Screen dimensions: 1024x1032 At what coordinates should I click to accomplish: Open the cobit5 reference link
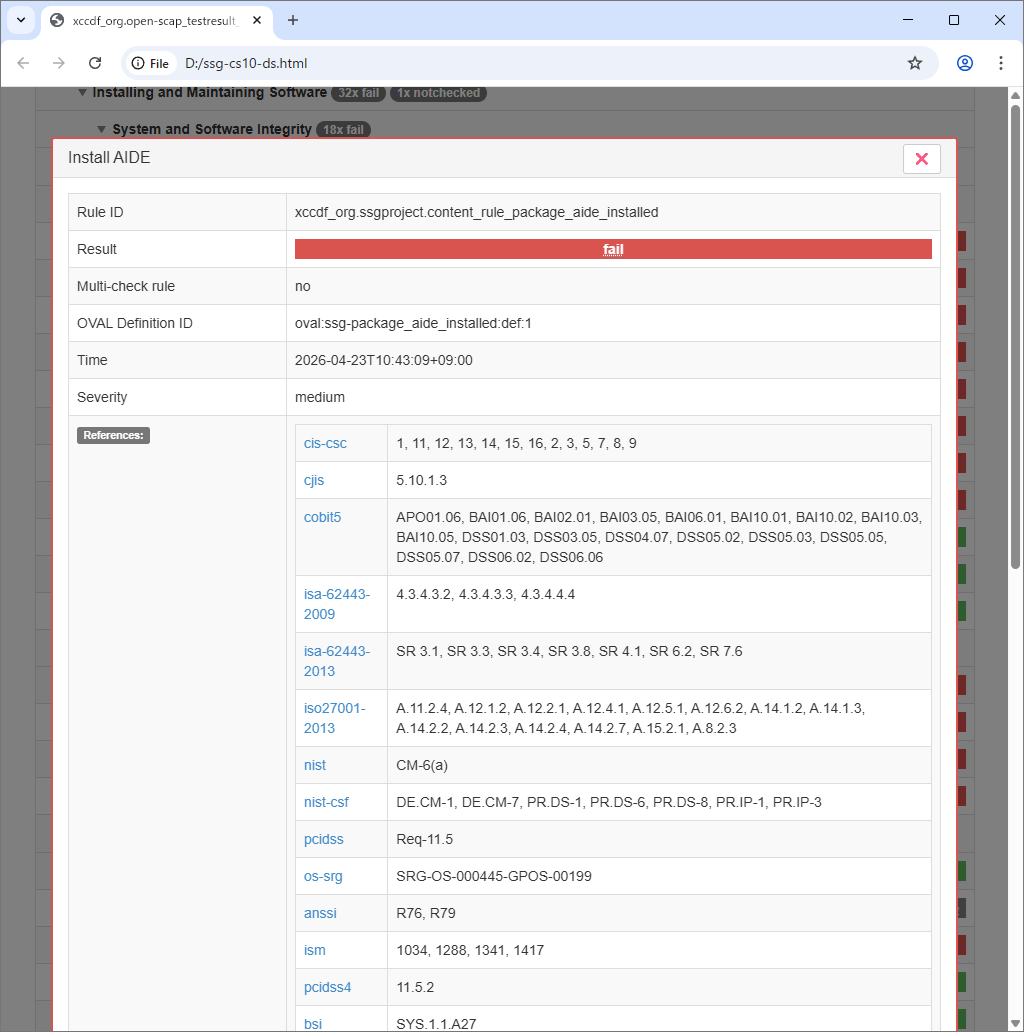tap(322, 517)
